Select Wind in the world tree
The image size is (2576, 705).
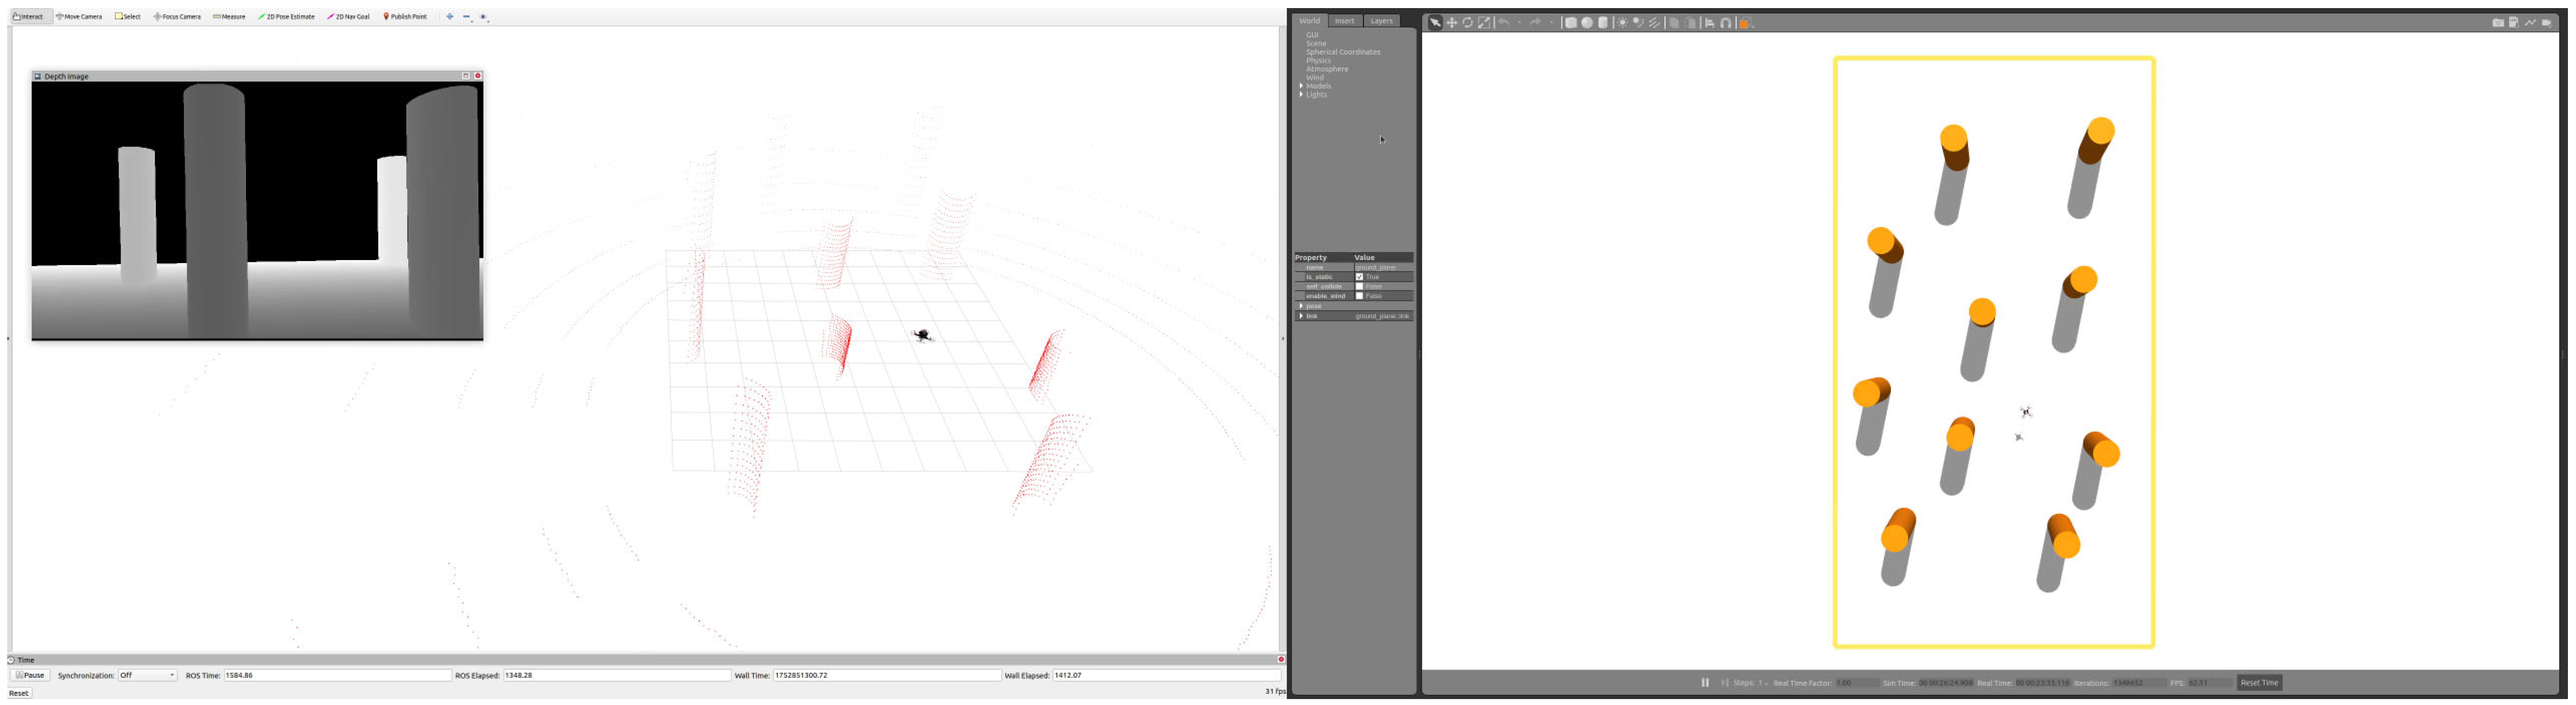pyautogui.click(x=1315, y=78)
